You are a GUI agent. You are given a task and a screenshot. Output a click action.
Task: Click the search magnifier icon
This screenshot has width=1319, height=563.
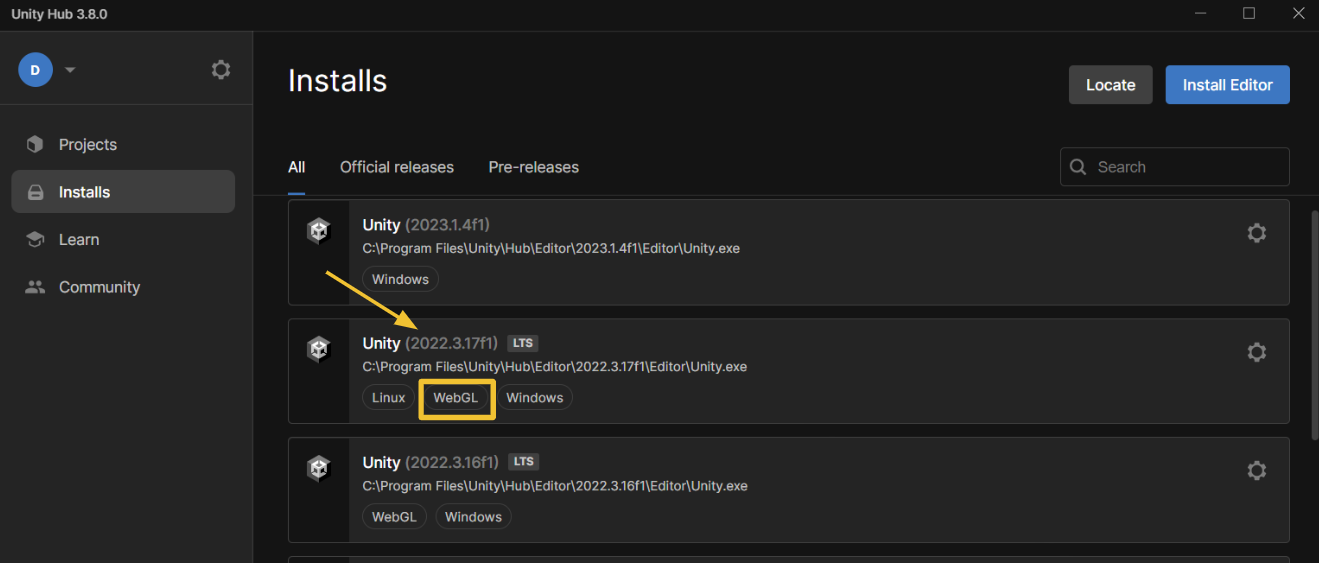[1078, 167]
